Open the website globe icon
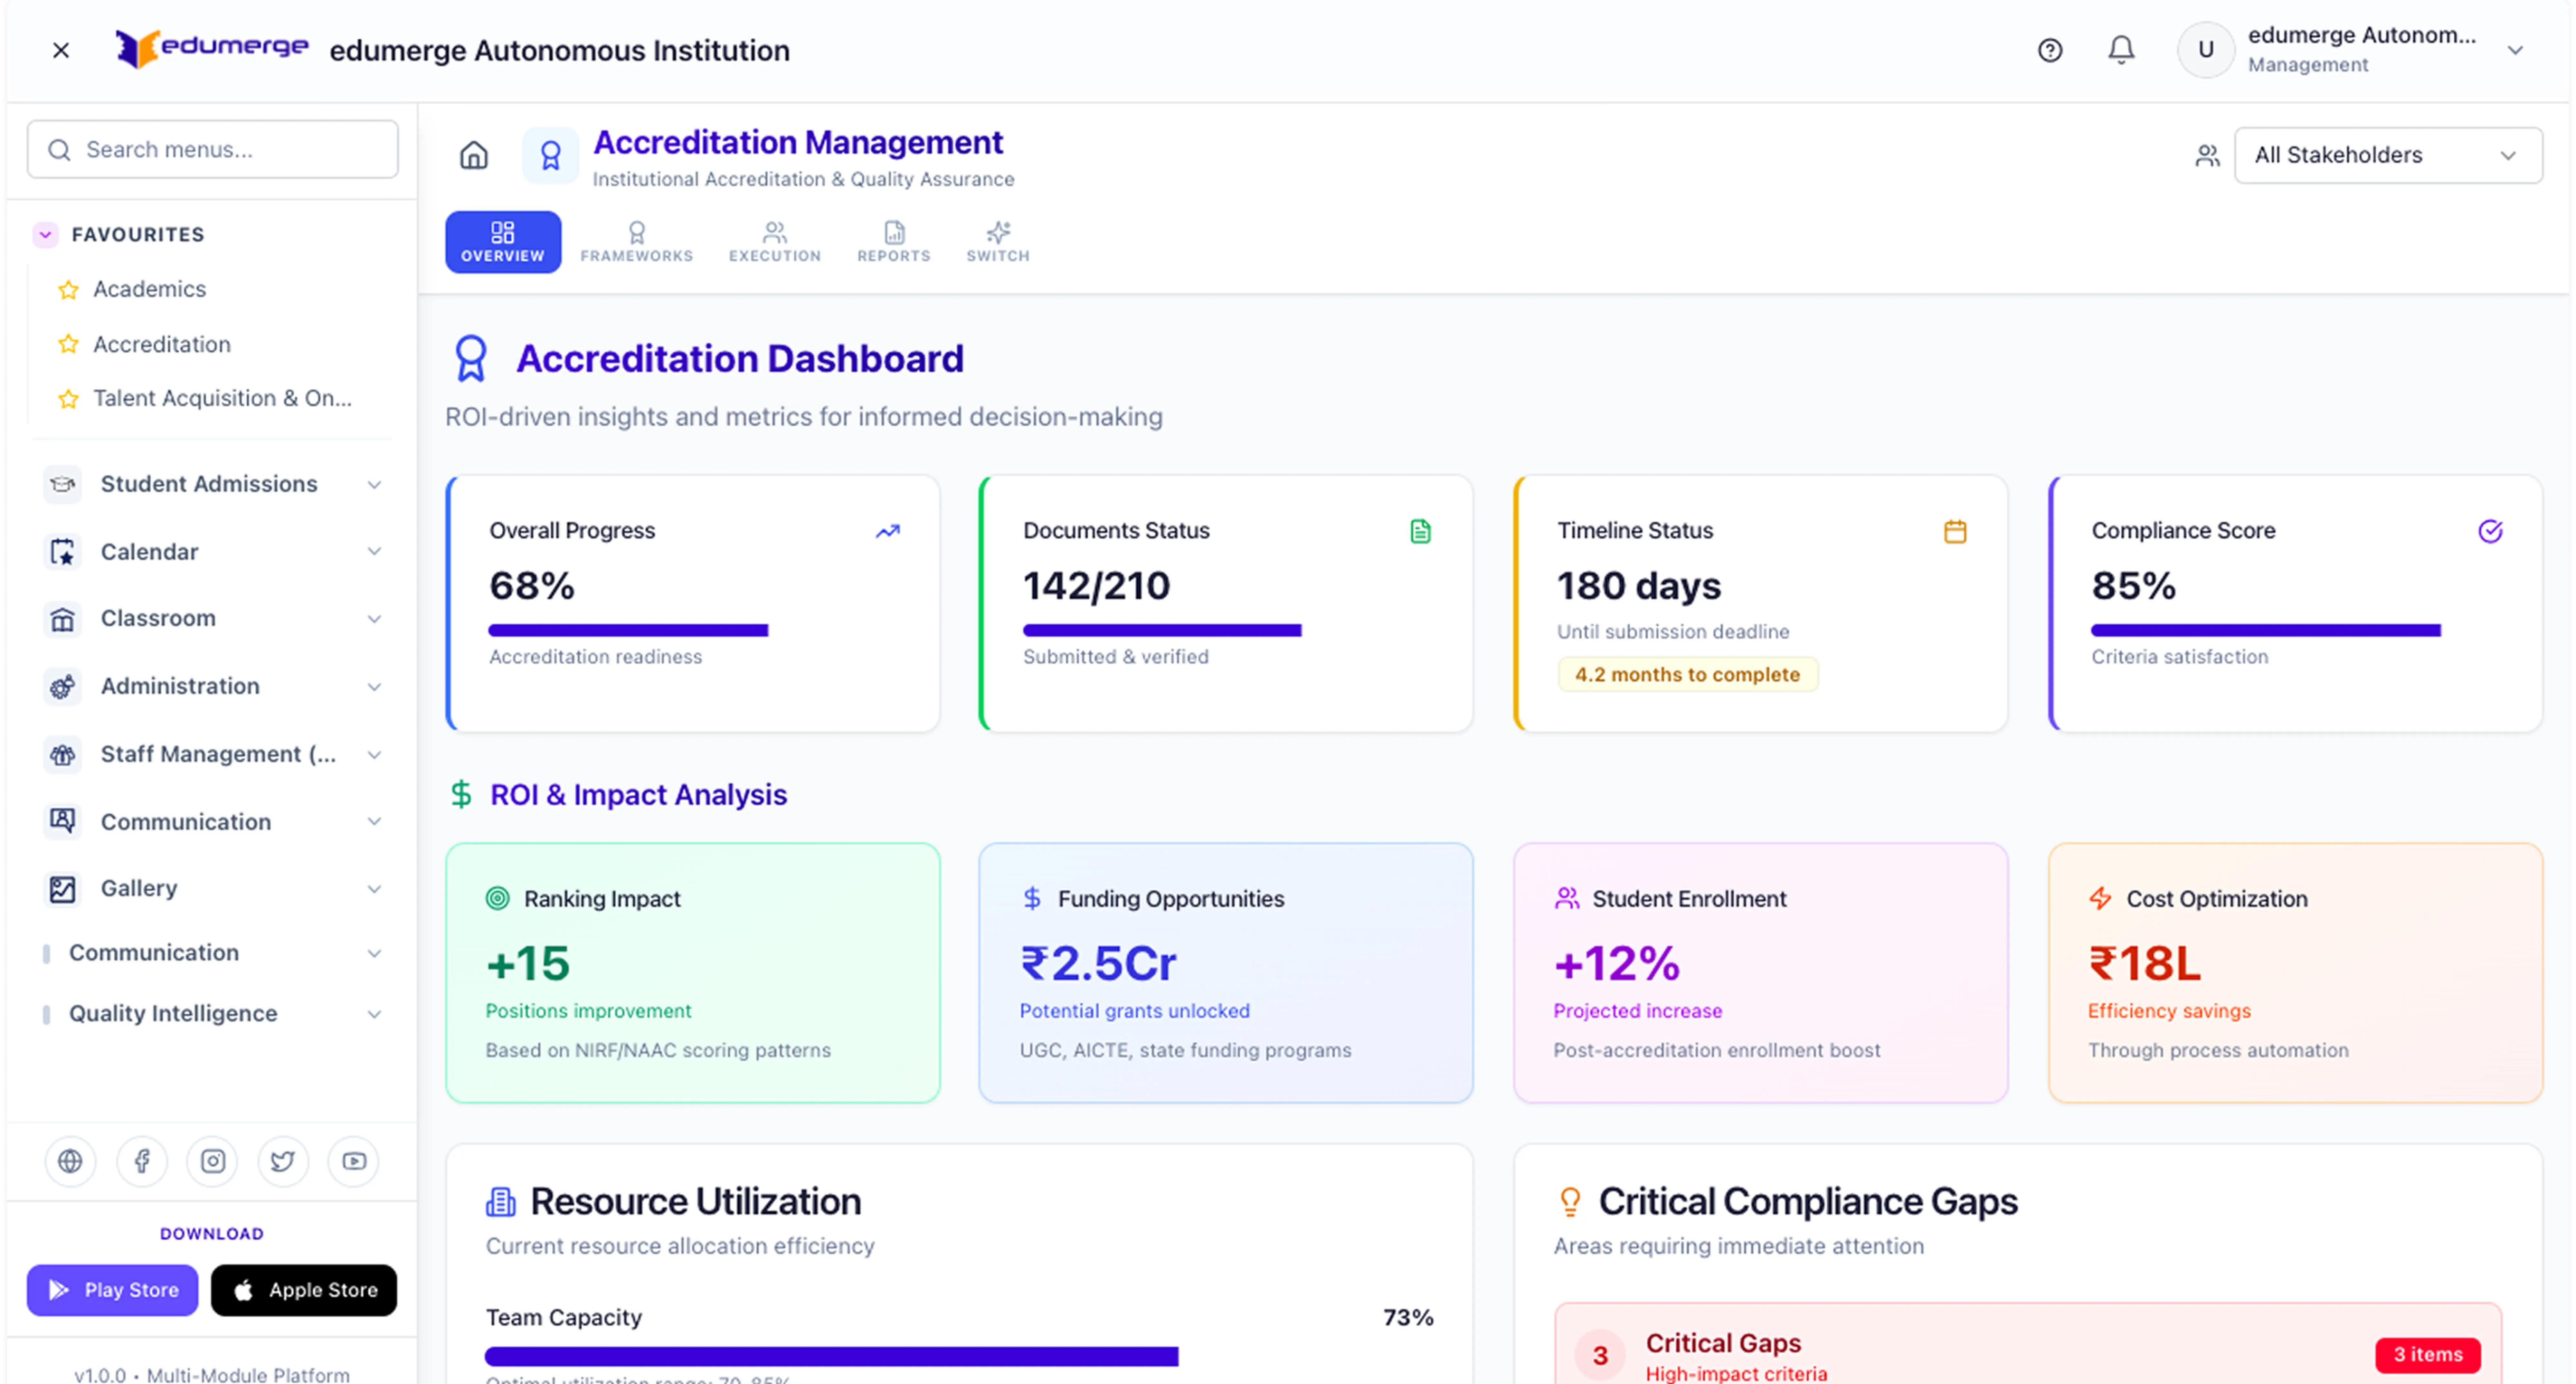Screen dimensions: 2576x1384 [x=70, y=1161]
